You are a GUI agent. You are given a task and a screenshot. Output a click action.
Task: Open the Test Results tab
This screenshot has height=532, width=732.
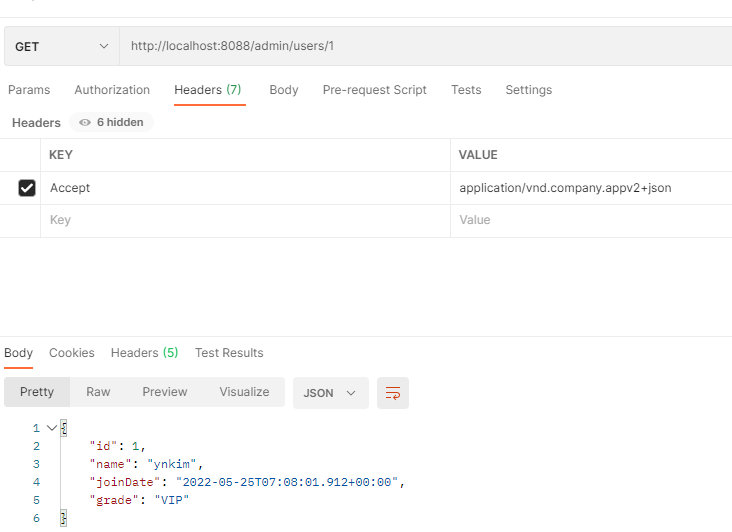[x=229, y=353]
